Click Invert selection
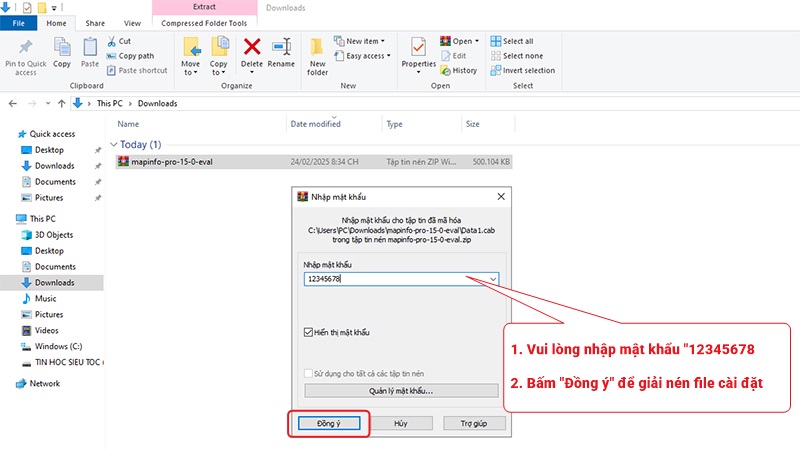This screenshot has height=450, width=800. [522, 70]
